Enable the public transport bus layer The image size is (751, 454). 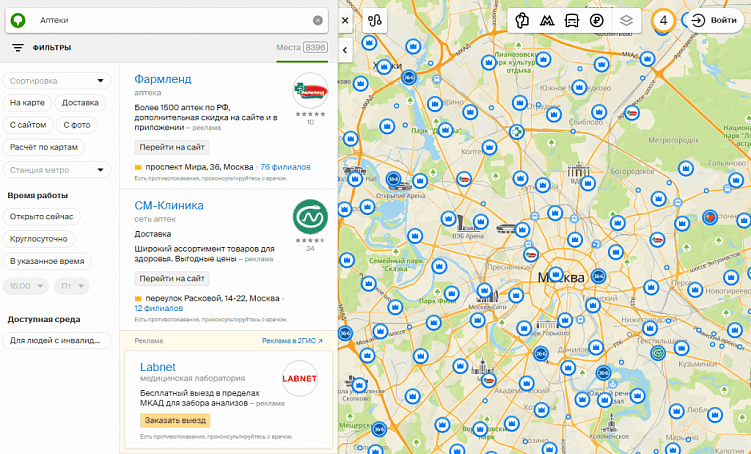click(x=572, y=21)
